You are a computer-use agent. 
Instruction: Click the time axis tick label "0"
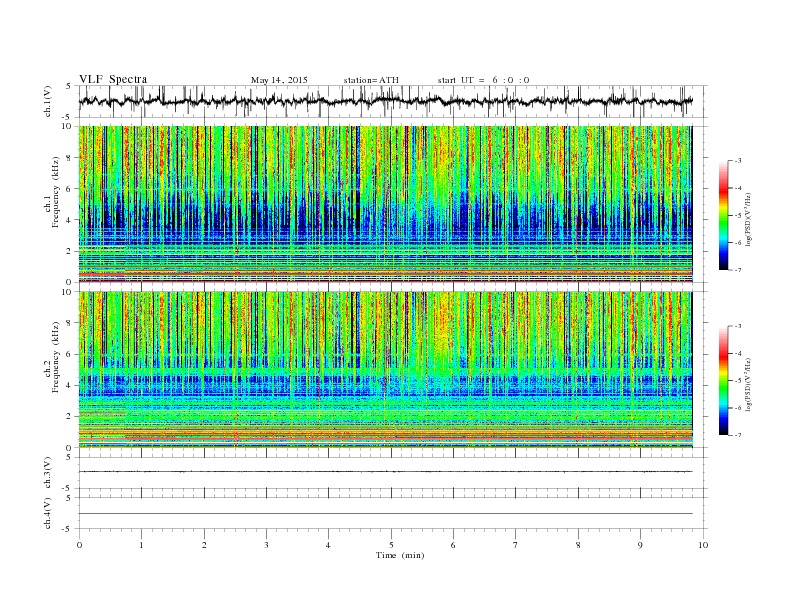(x=79, y=545)
